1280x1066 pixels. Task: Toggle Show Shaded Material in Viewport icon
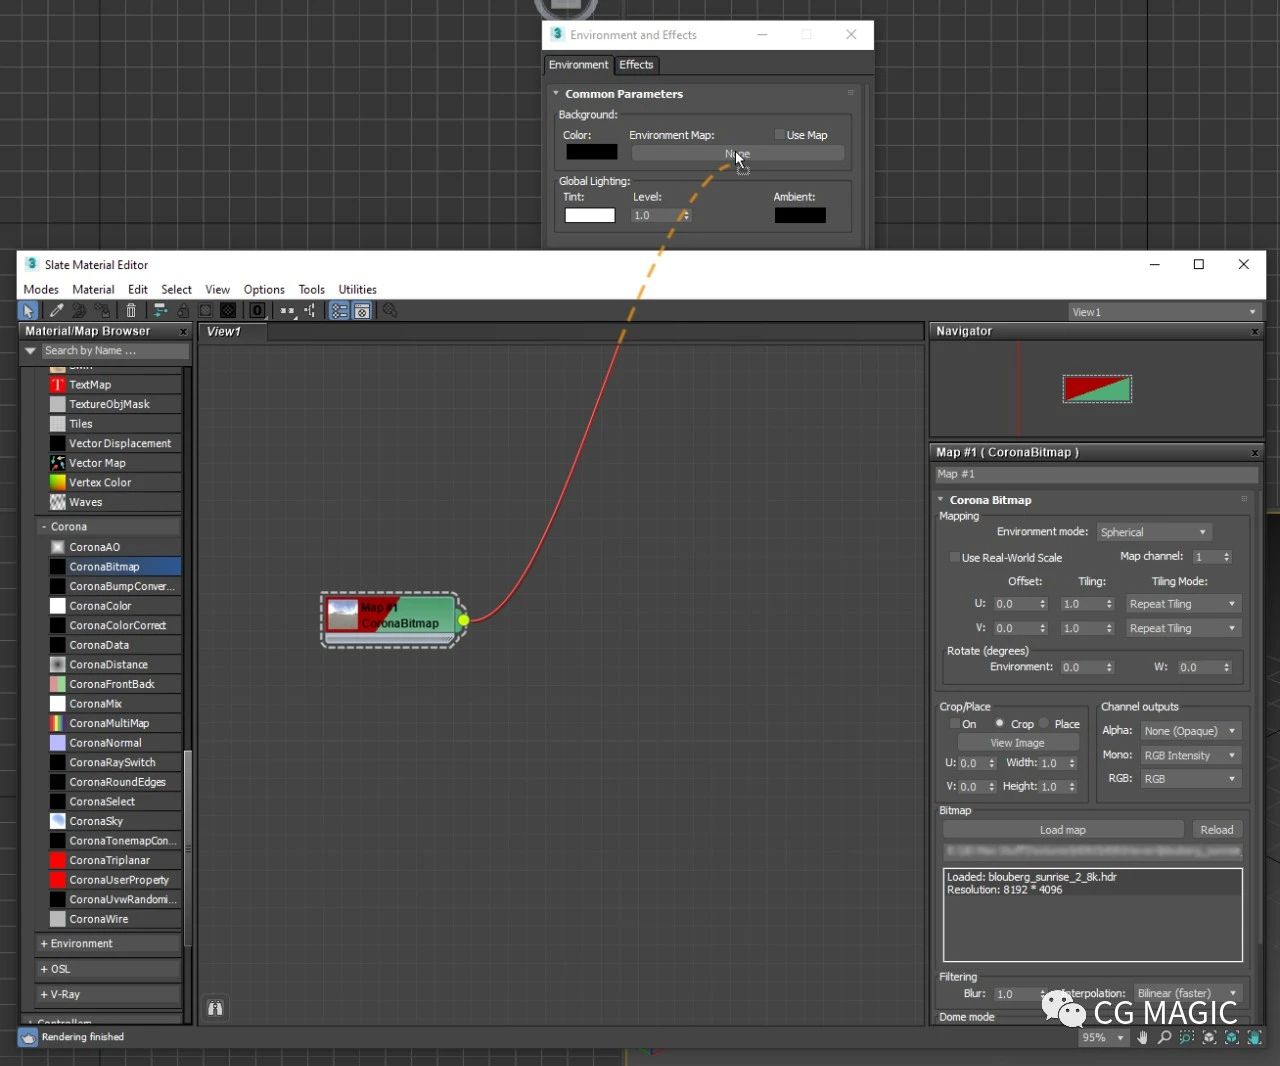pos(204,311)
